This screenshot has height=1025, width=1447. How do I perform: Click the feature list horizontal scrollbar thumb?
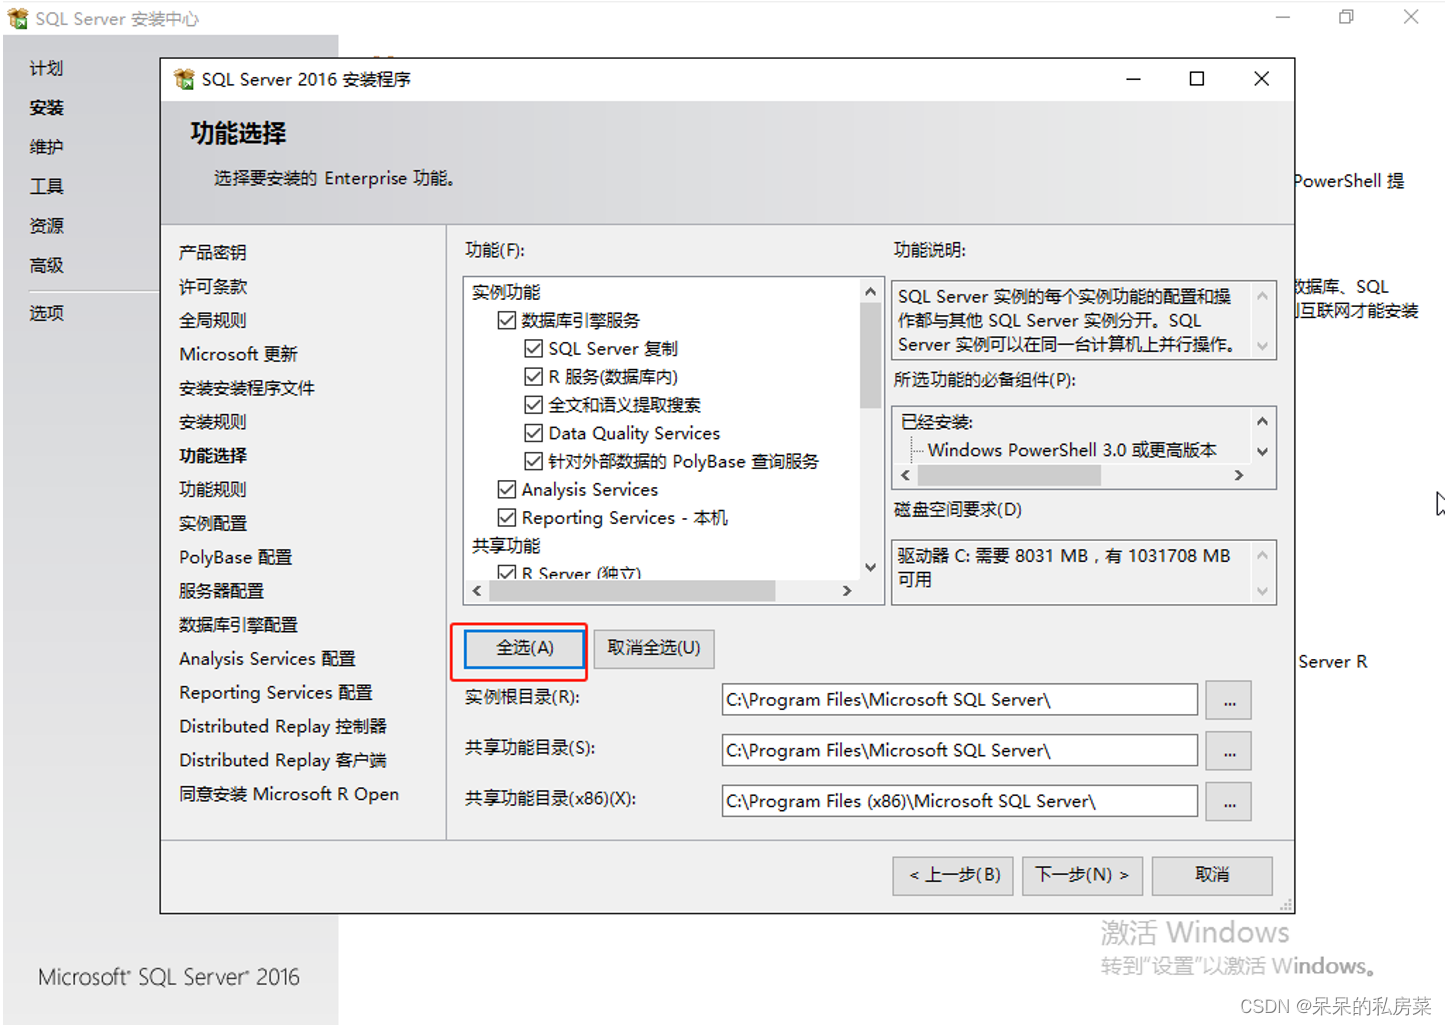(x=632, y=591)
